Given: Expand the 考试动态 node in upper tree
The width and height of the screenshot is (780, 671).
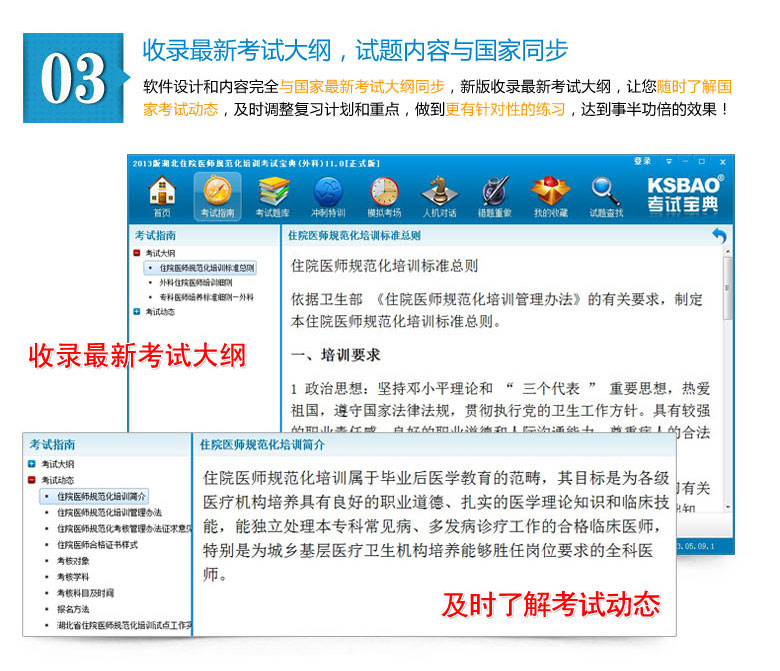Looking at the screenshot, I should [x=137, y=311].
